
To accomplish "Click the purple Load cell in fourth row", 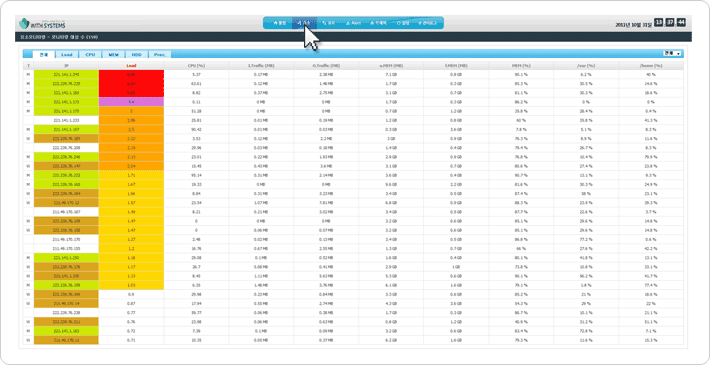I will (131, 102).
